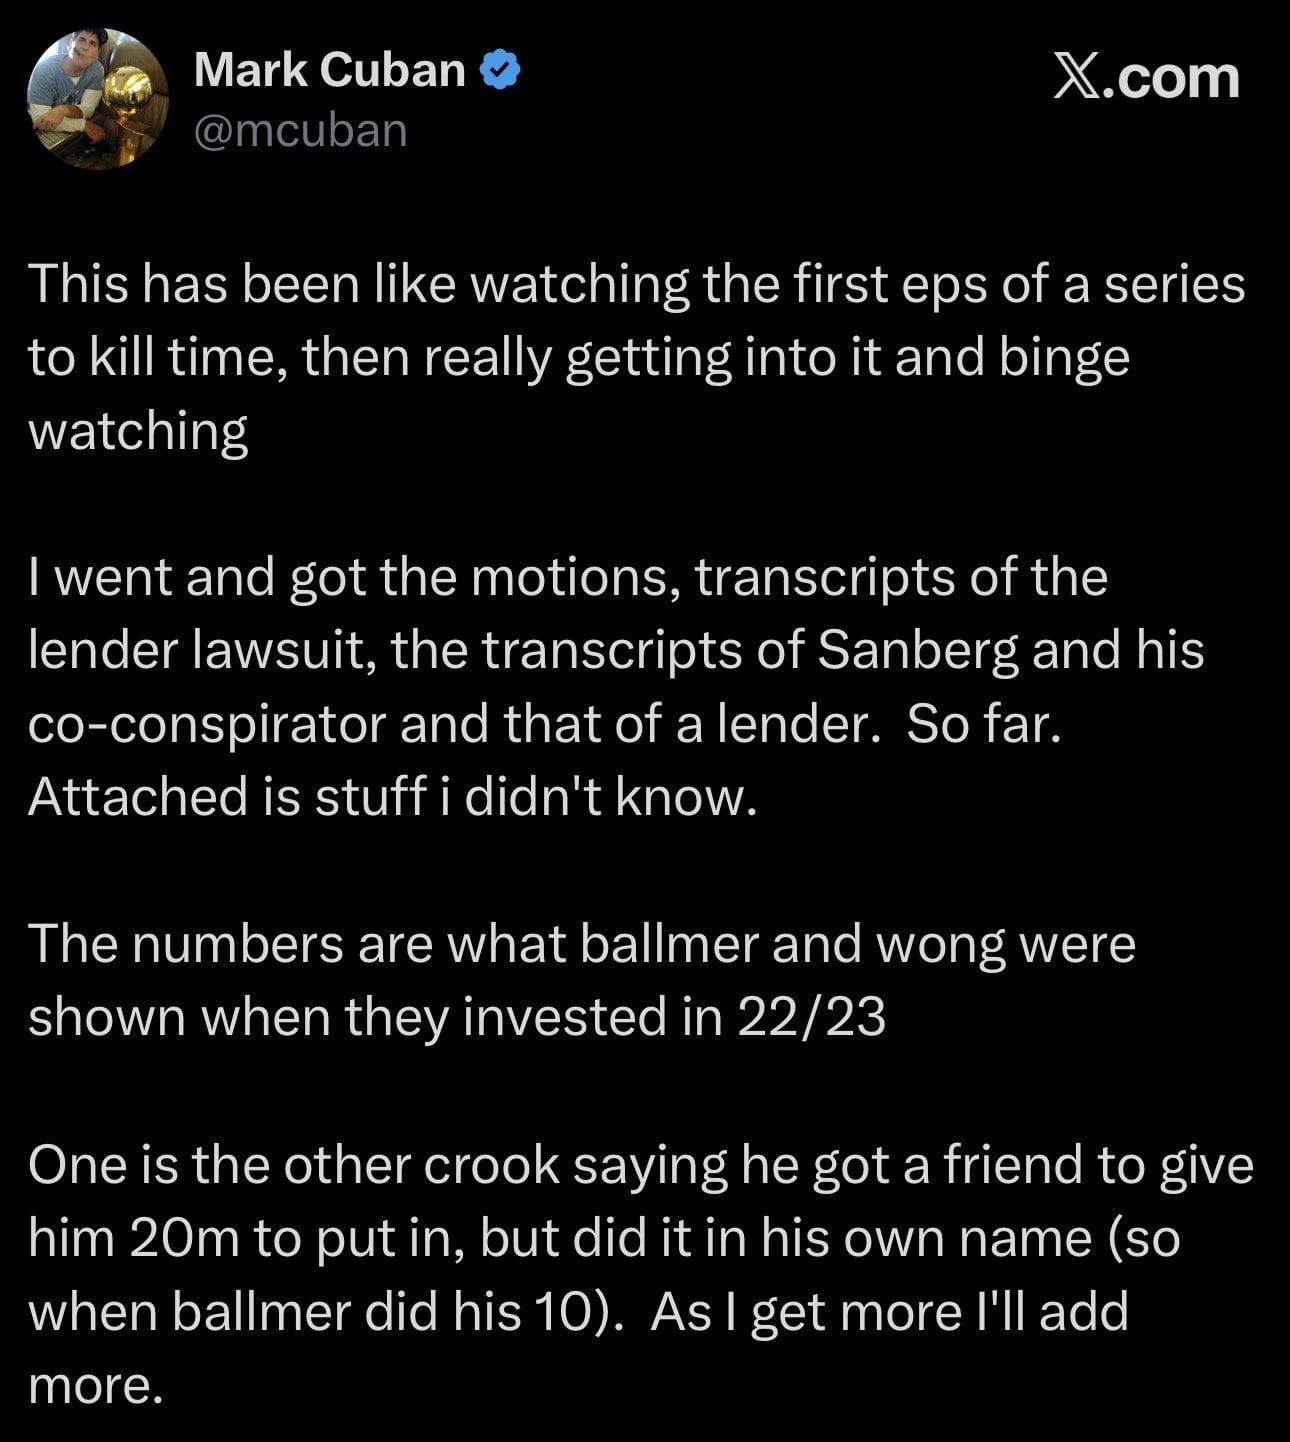Image resolution: width=1290 pixels, height=1442 pixels.
Task: Open the @mcuban handle
Action: pyautogui.click(x=300, y=130)
